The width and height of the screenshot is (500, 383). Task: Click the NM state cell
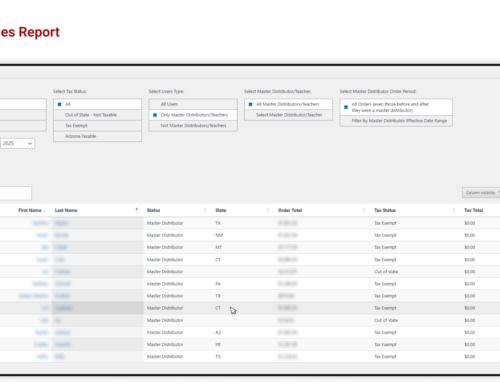(x=219, y=235)
